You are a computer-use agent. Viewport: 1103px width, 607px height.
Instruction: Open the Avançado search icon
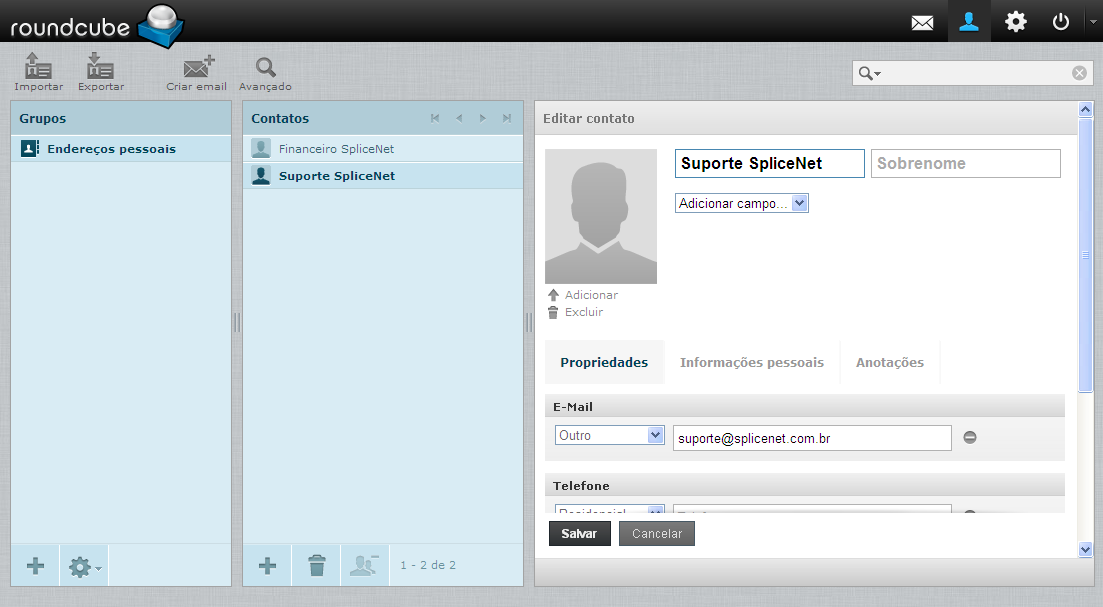[265, 72]
